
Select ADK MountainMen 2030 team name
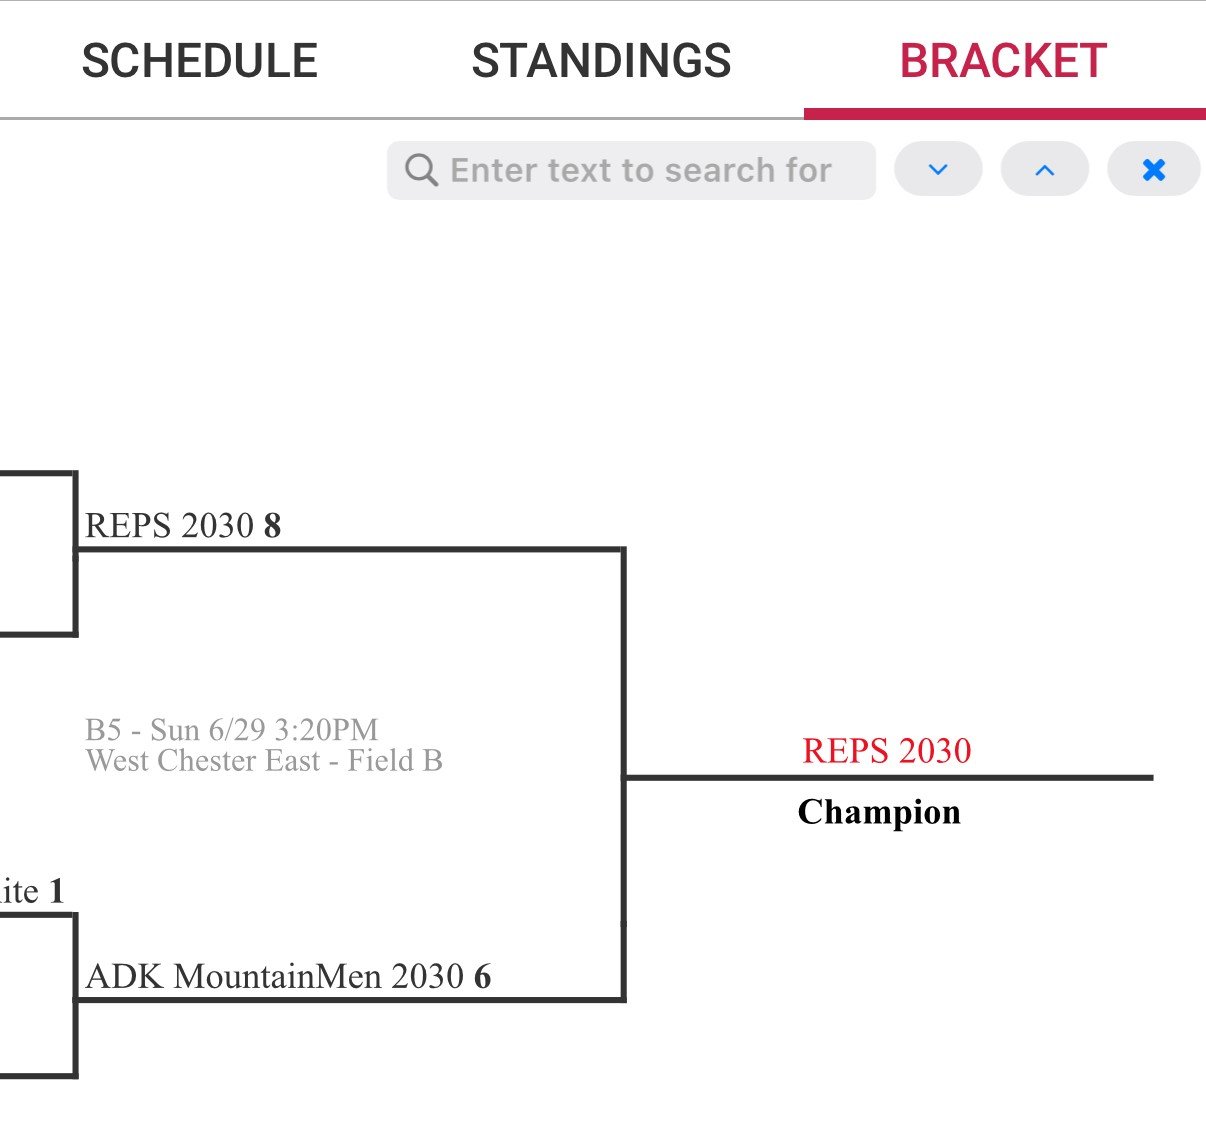tap(275, 977)
